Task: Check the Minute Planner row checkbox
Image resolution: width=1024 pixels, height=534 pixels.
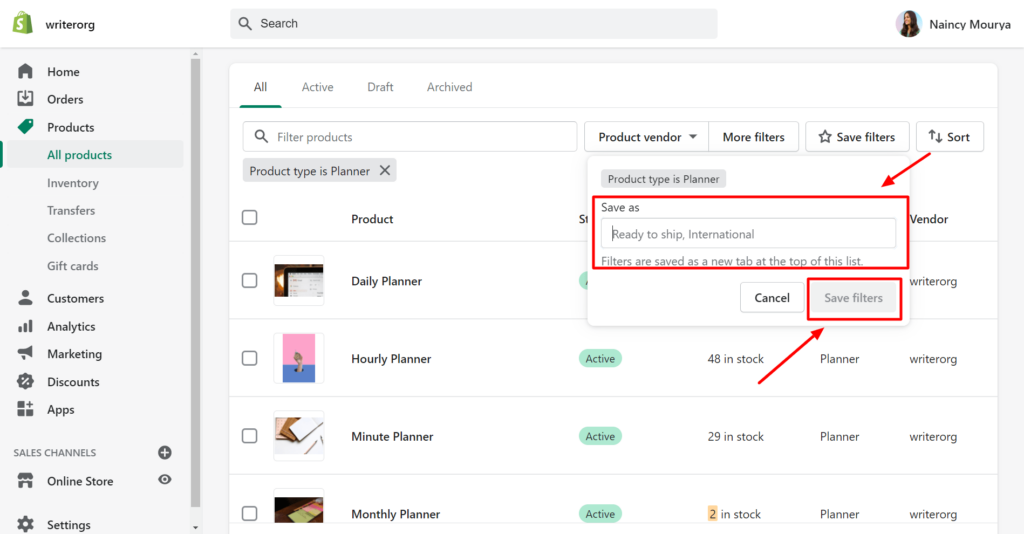Action: [249, 436]
